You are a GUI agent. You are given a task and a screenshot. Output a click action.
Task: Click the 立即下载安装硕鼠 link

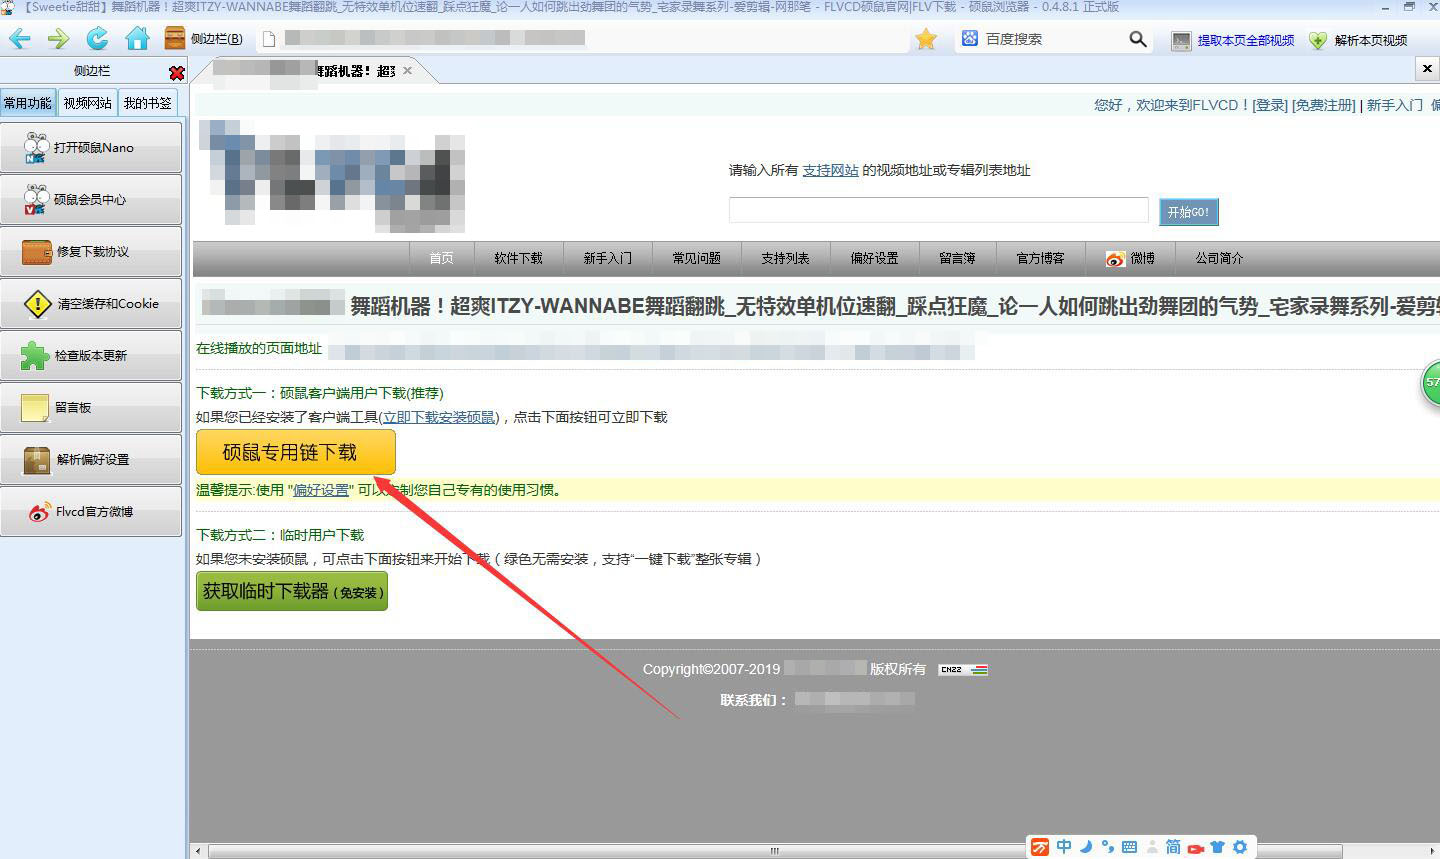[x=439, y=417]
